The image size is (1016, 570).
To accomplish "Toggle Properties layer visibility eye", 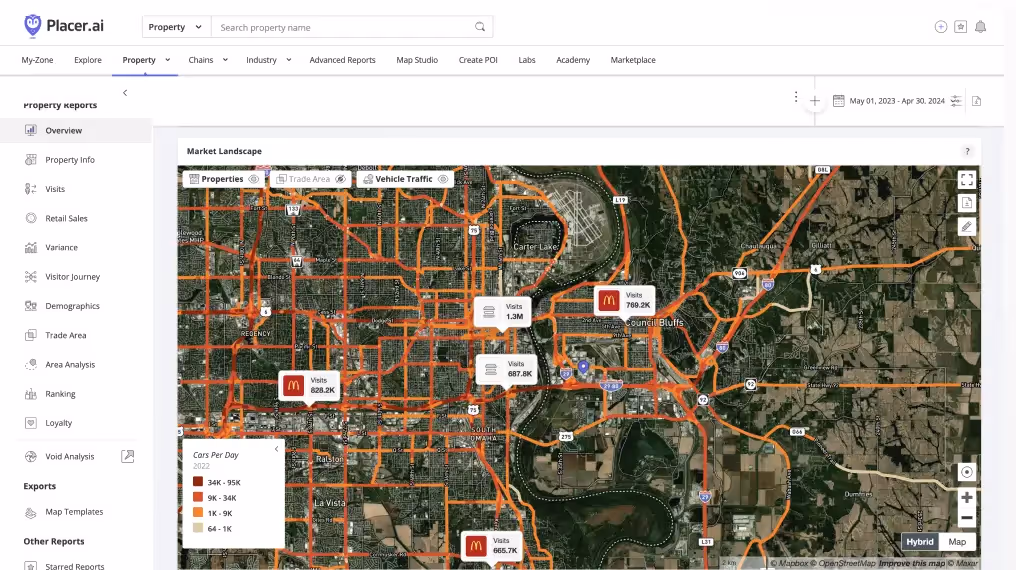I will coord(254,179).
